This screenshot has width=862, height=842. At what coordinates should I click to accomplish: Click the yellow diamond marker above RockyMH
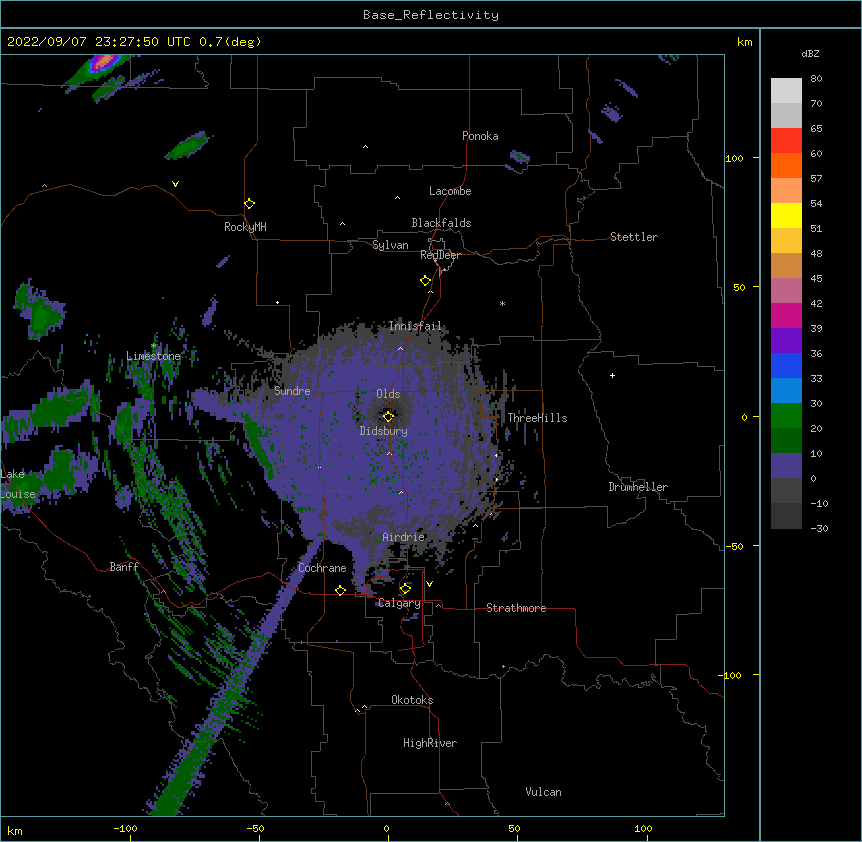(250, 204)
